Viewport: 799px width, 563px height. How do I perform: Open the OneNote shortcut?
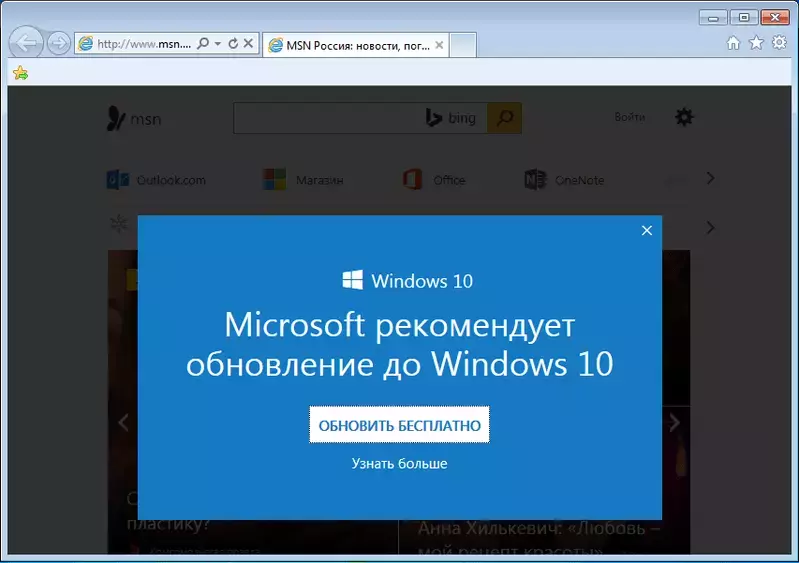(564, 180)
